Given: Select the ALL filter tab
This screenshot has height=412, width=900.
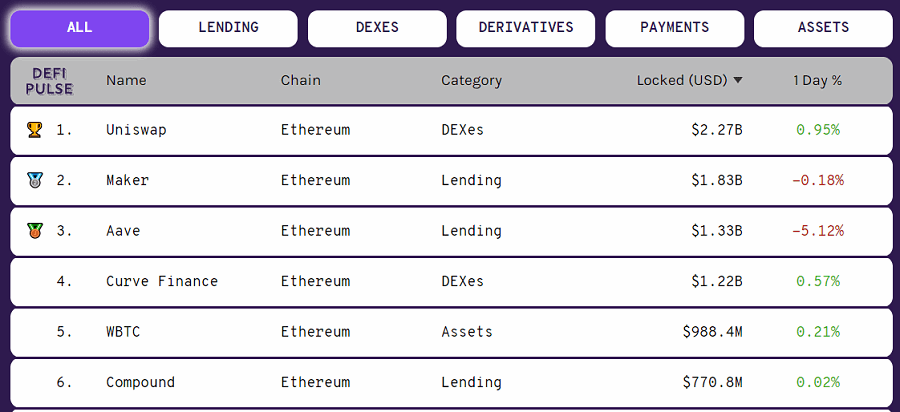Looking at the screenshot, I should pos(80,28).
